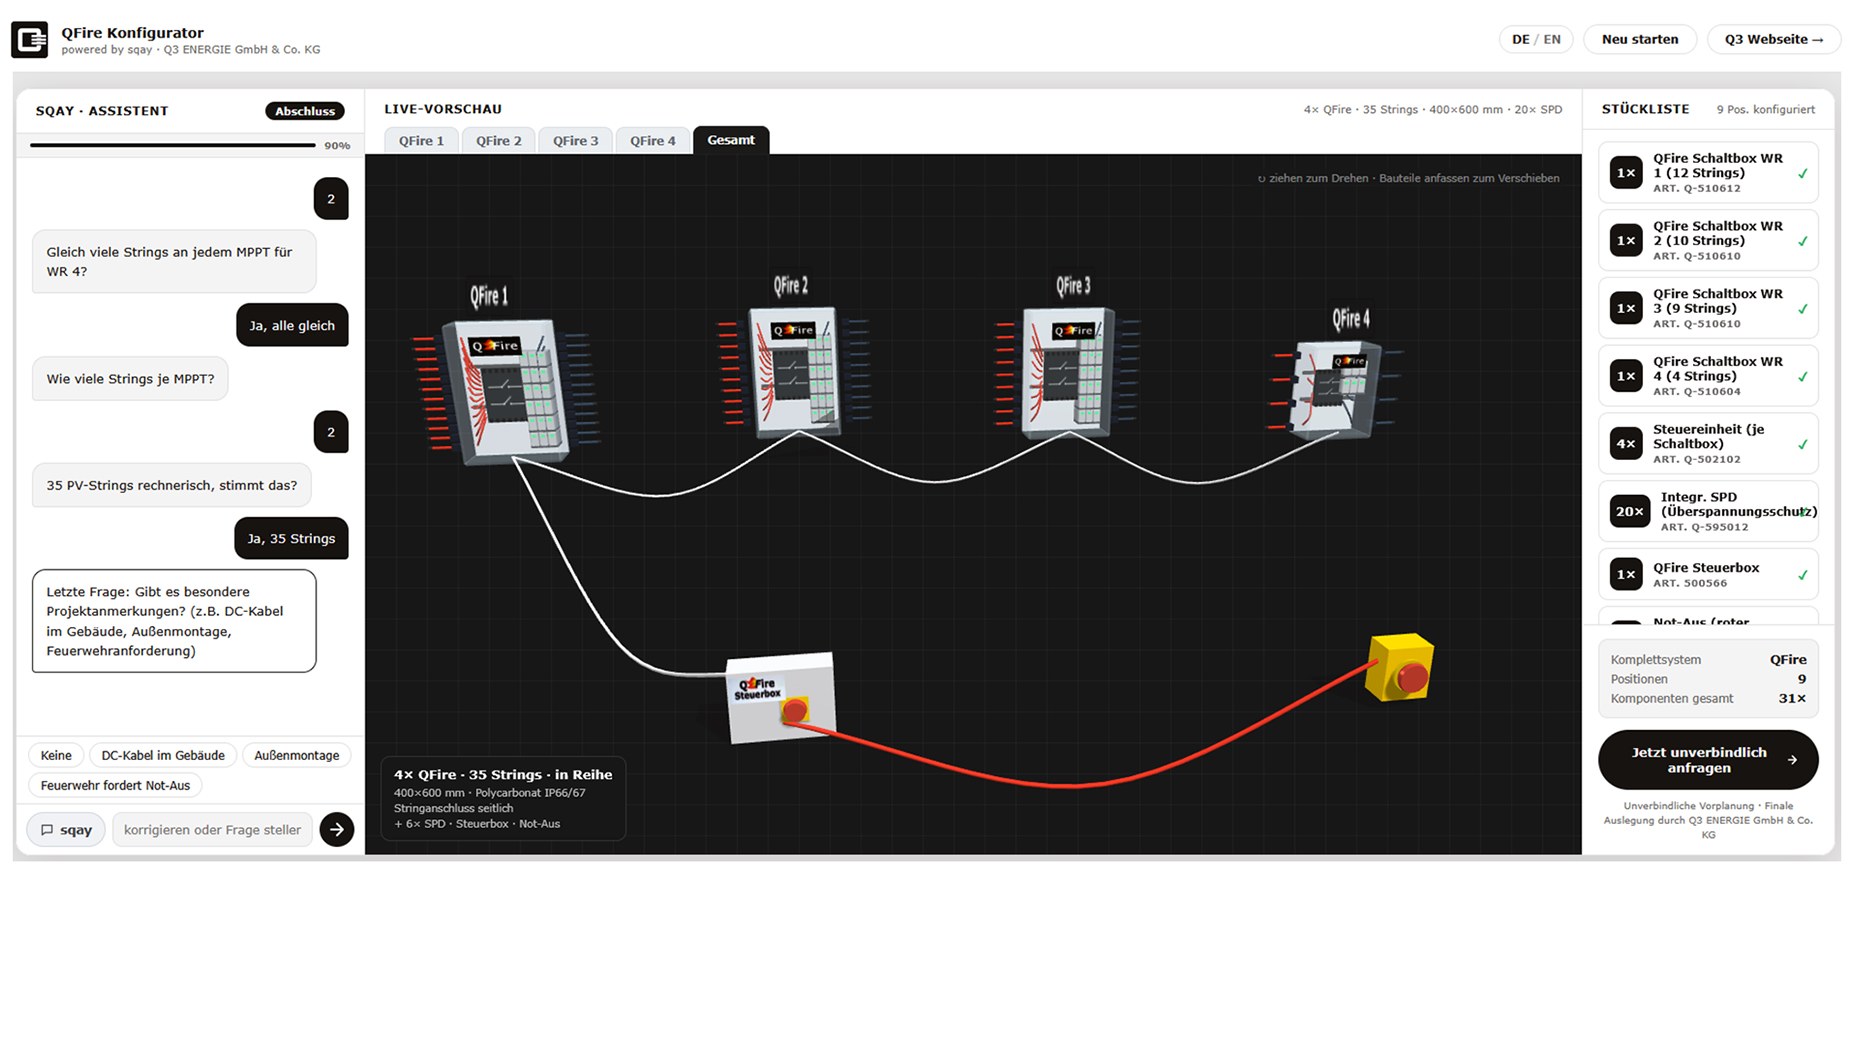This screenshot has width=1854, height=1043.
Task: Select the QFire Steuerbox 3D model
Action: (781, 698)
